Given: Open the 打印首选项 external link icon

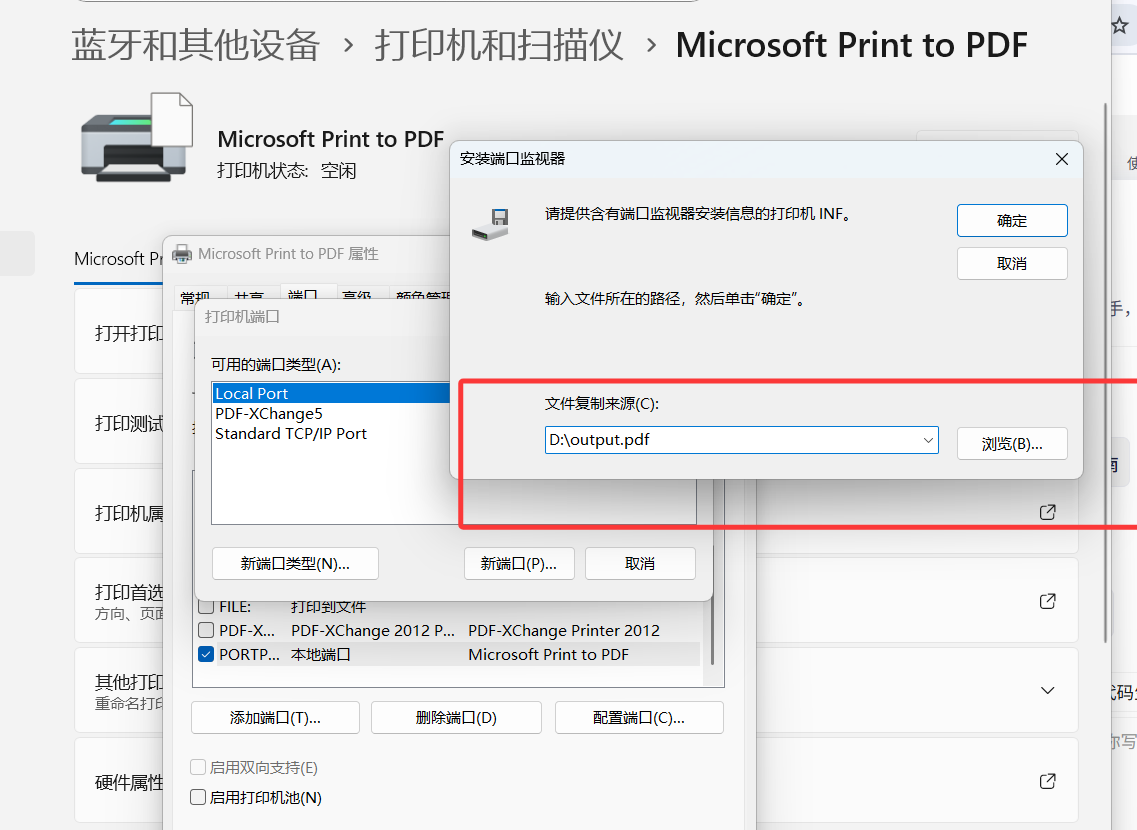Looking at the screenshot, I should (x=1048, y=601).
